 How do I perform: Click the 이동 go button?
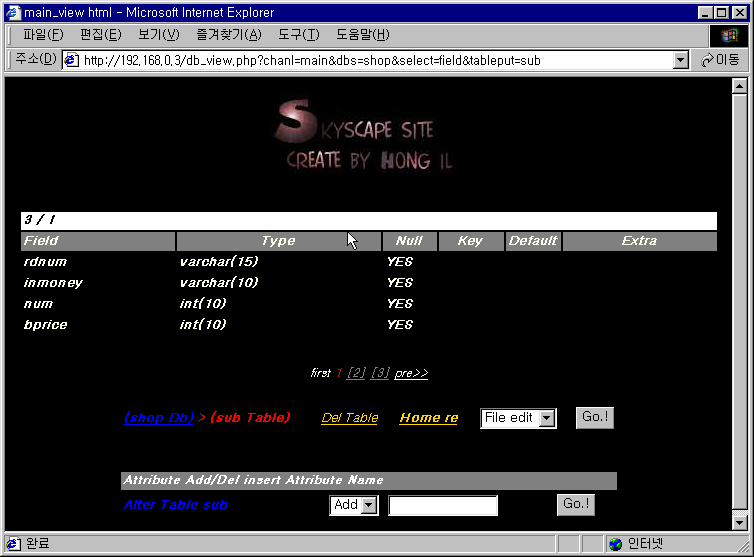[x=720, y=60]
